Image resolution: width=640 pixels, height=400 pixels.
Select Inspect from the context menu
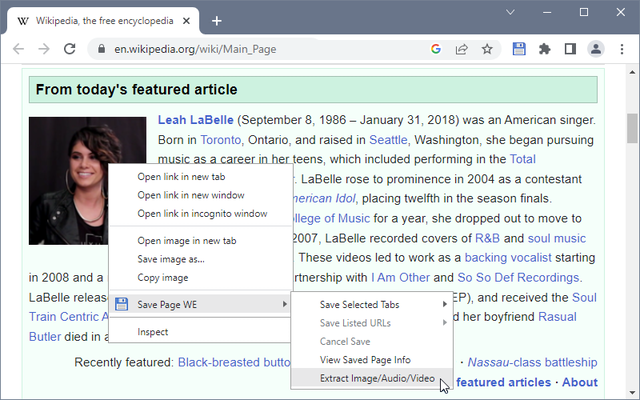click(x=200, y=332)
